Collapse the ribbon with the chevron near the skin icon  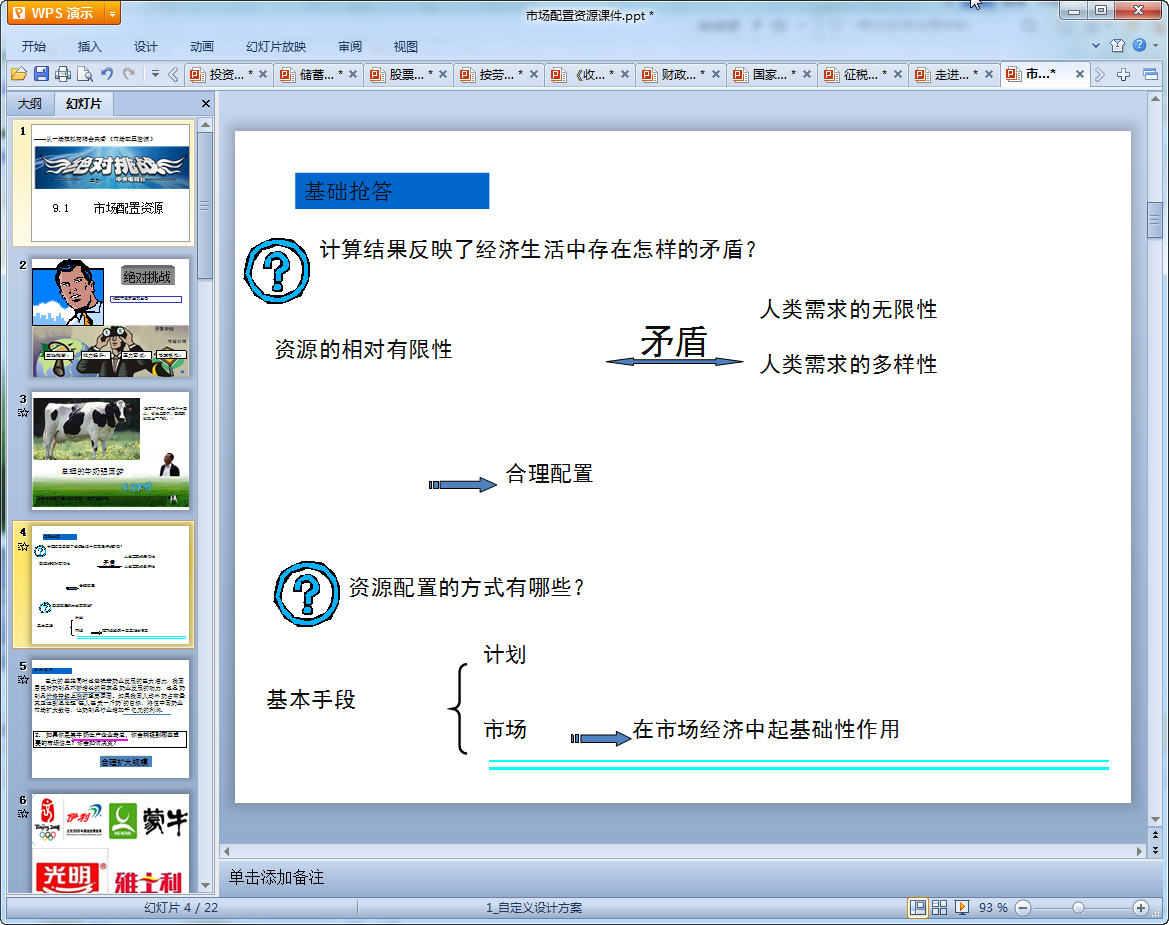[1095, 45]
